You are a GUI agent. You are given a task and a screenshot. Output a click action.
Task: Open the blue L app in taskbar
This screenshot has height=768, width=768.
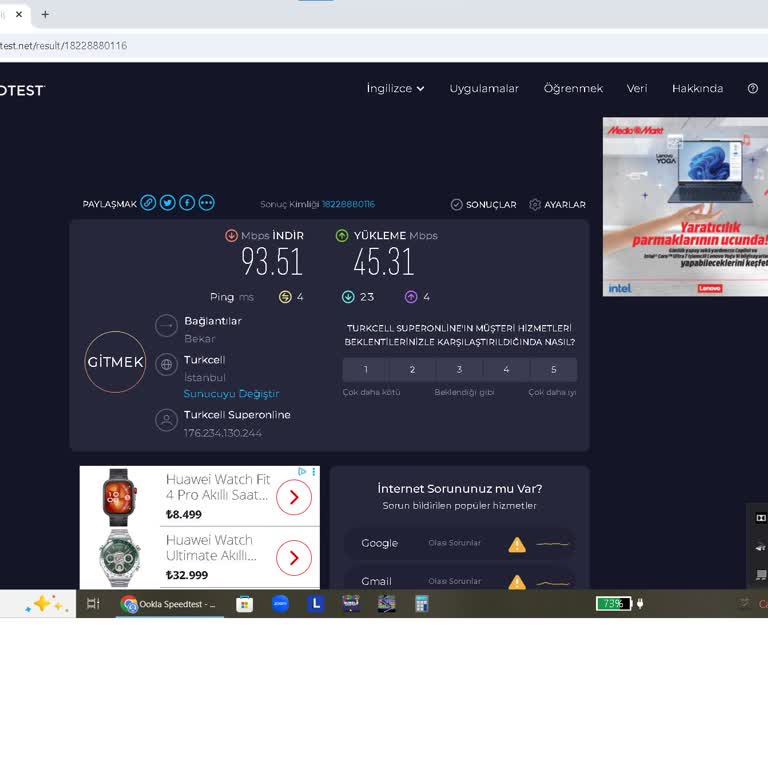[315, 603]
